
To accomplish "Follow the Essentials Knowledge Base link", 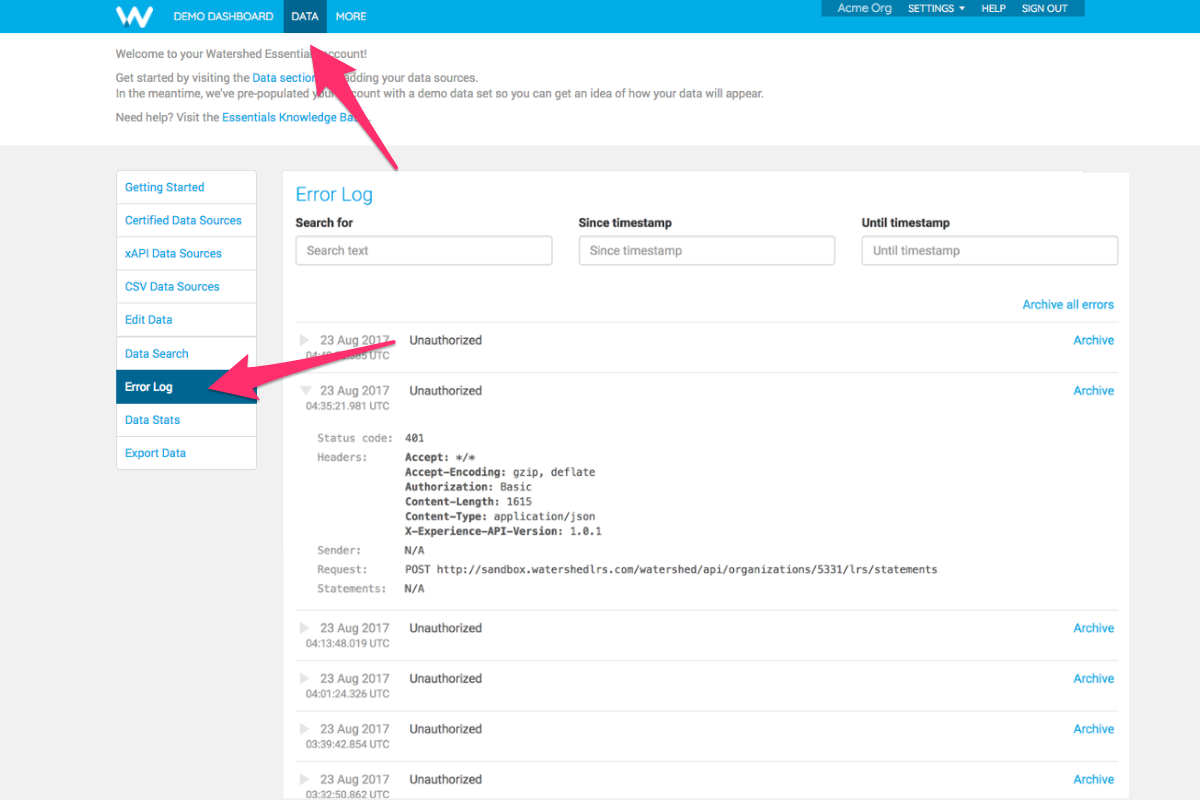I will coord(295,117).
